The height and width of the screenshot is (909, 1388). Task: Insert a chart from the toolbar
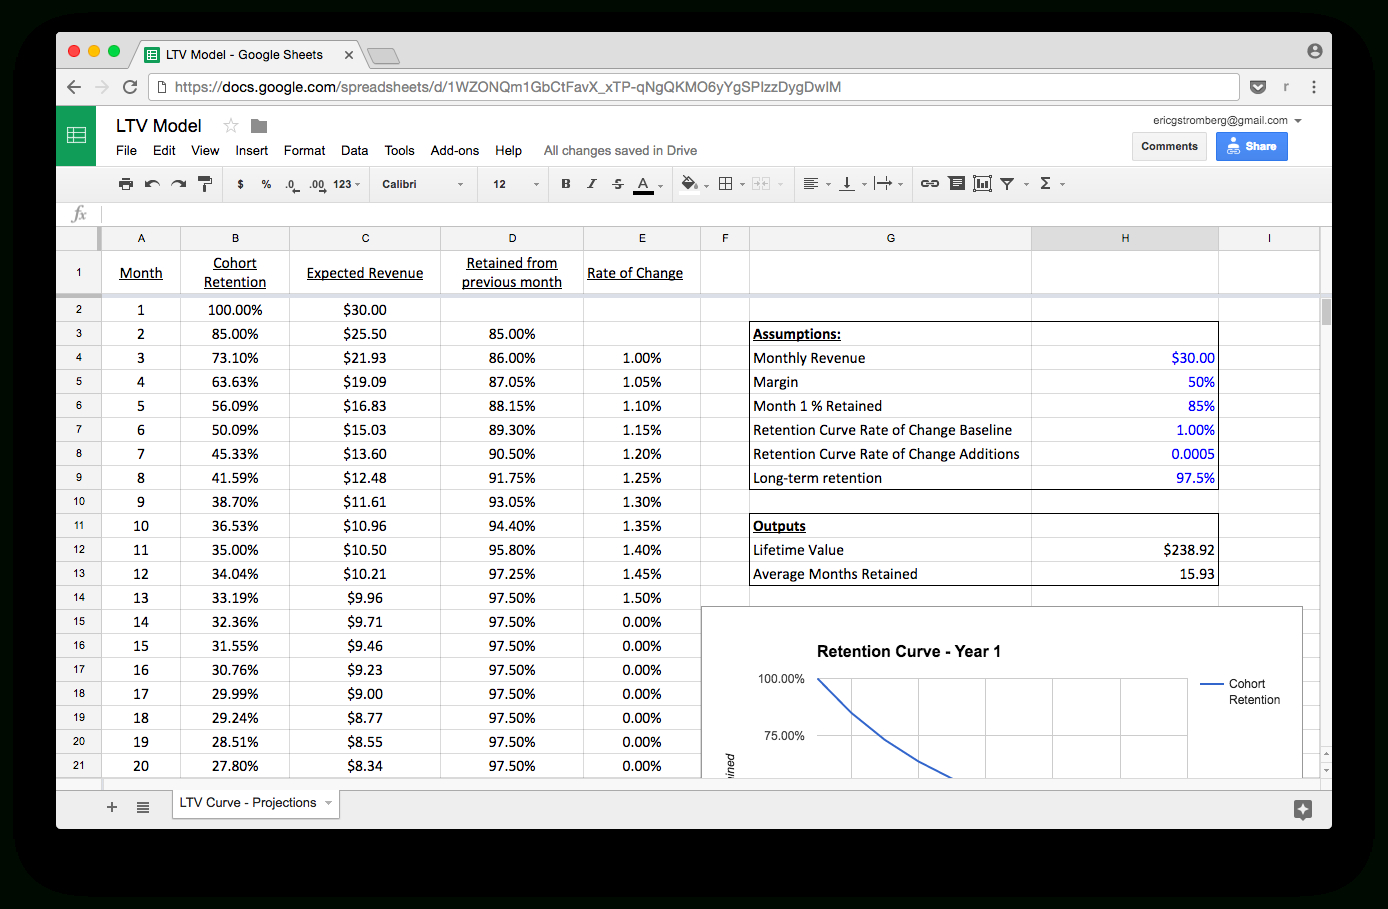tap(982, 183)
